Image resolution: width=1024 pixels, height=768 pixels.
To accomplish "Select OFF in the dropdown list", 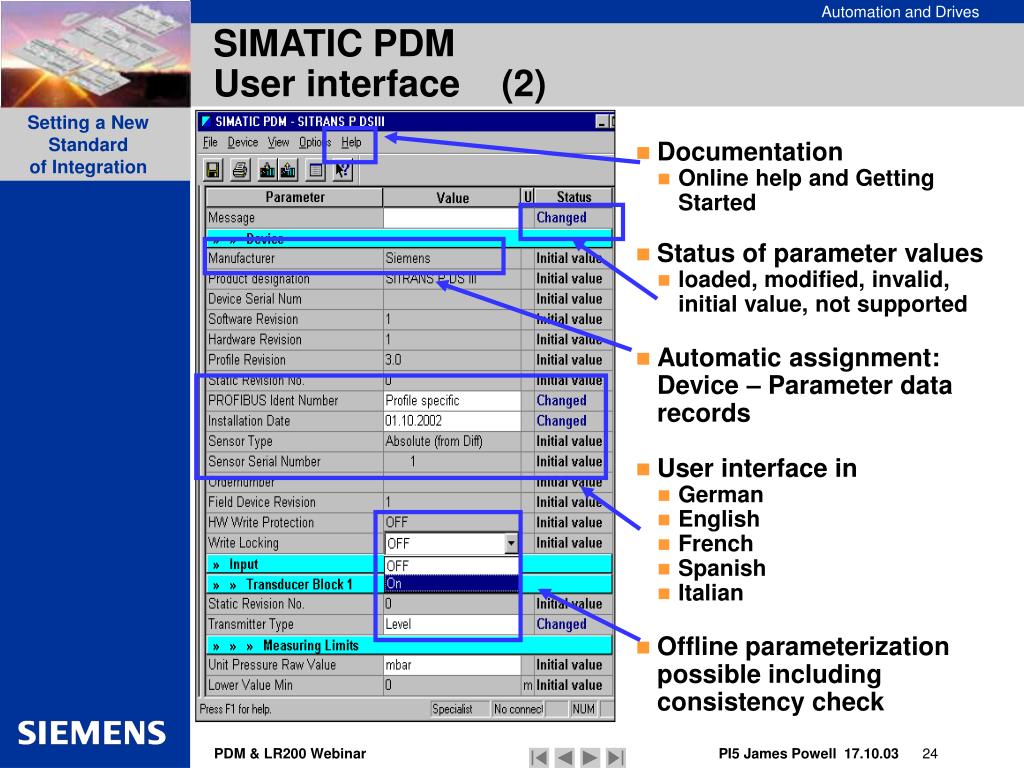I will [x=451, y=566].
